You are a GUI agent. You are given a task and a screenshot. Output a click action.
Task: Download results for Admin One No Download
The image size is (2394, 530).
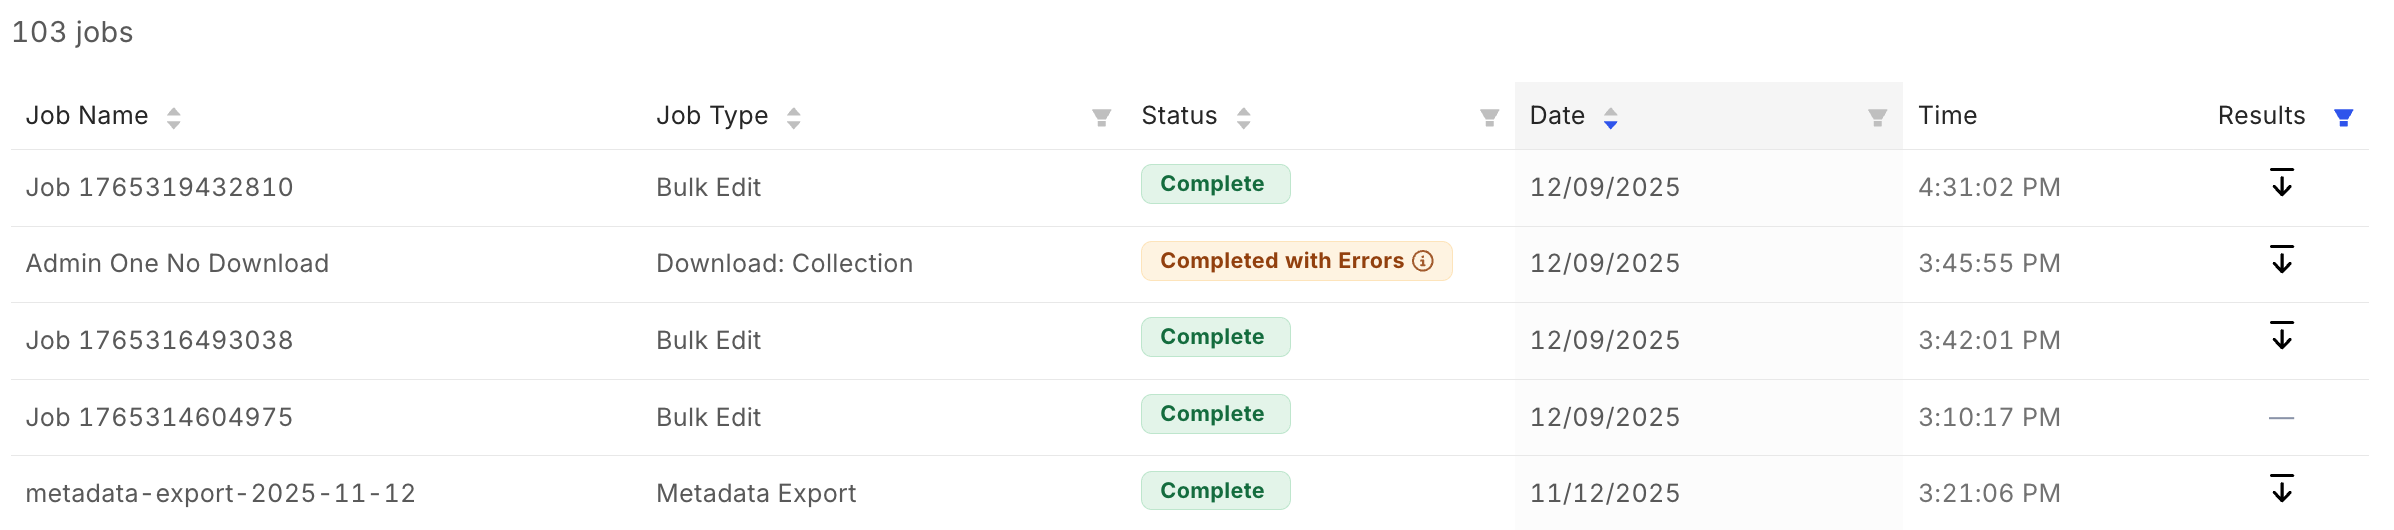2281,261
